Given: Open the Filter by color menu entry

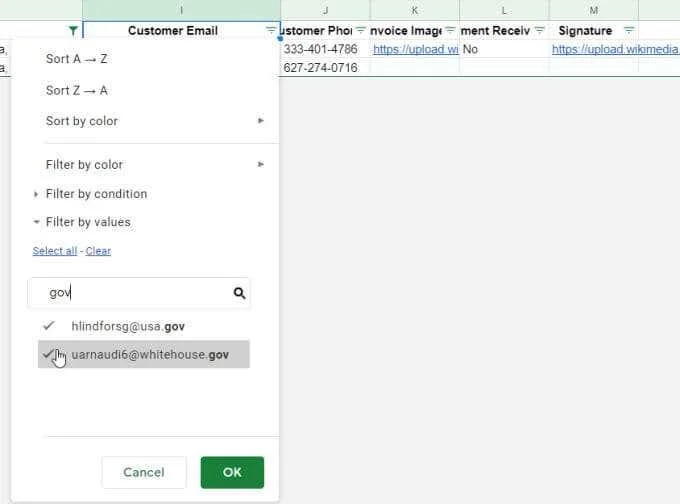Looking at the screenshot, I should [x=85, y=165].
